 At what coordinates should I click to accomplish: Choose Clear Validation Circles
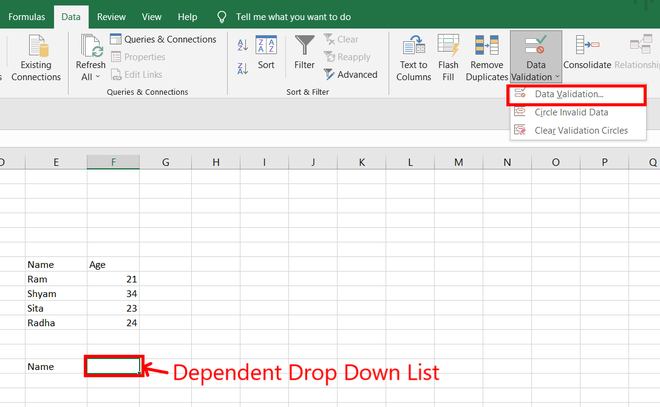click(x=578, y=130)
